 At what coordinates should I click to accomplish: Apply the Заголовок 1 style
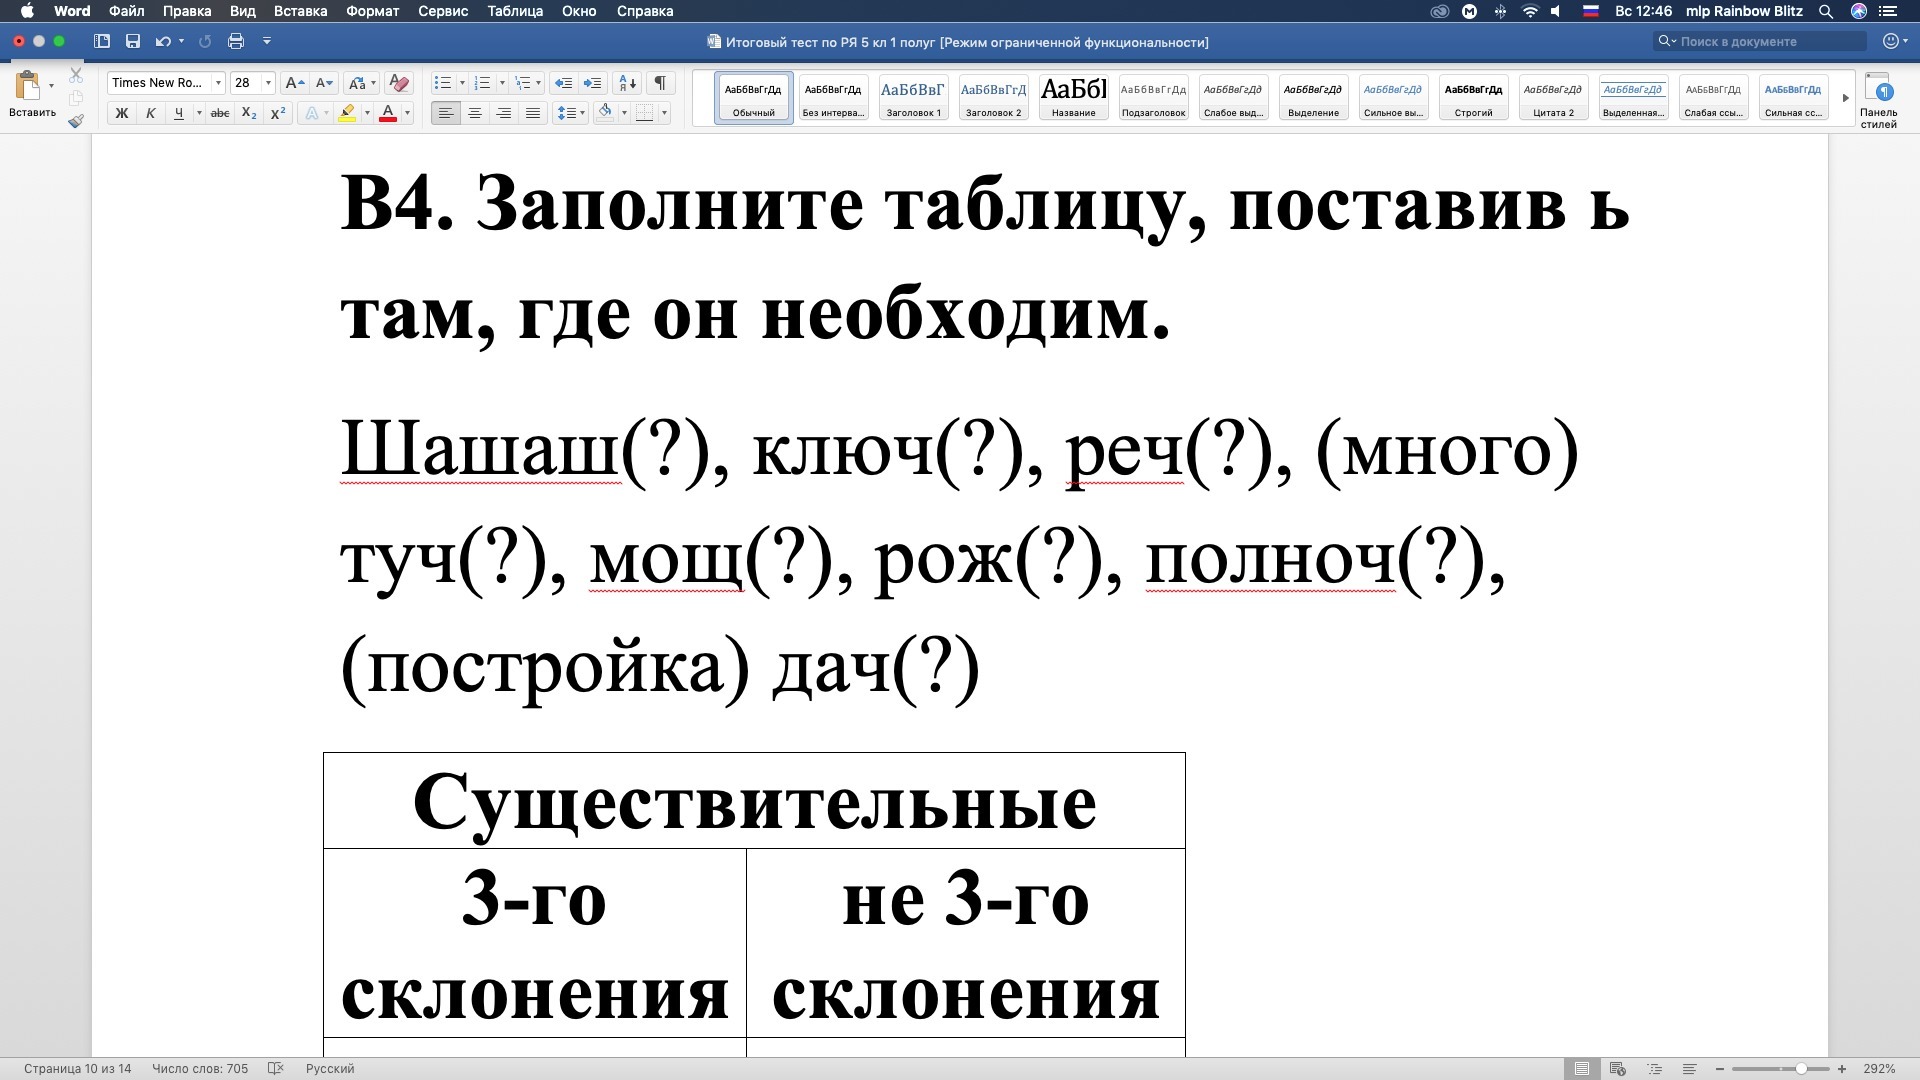coord(913,97)
